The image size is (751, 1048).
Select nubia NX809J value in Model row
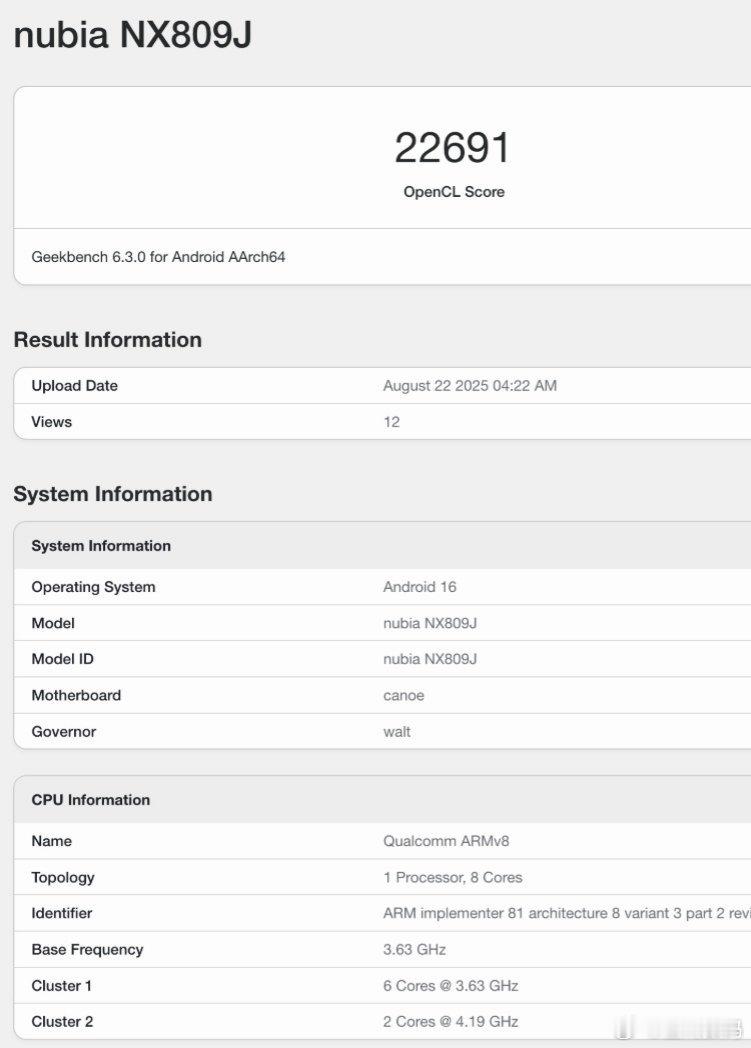tap(430, 623)
